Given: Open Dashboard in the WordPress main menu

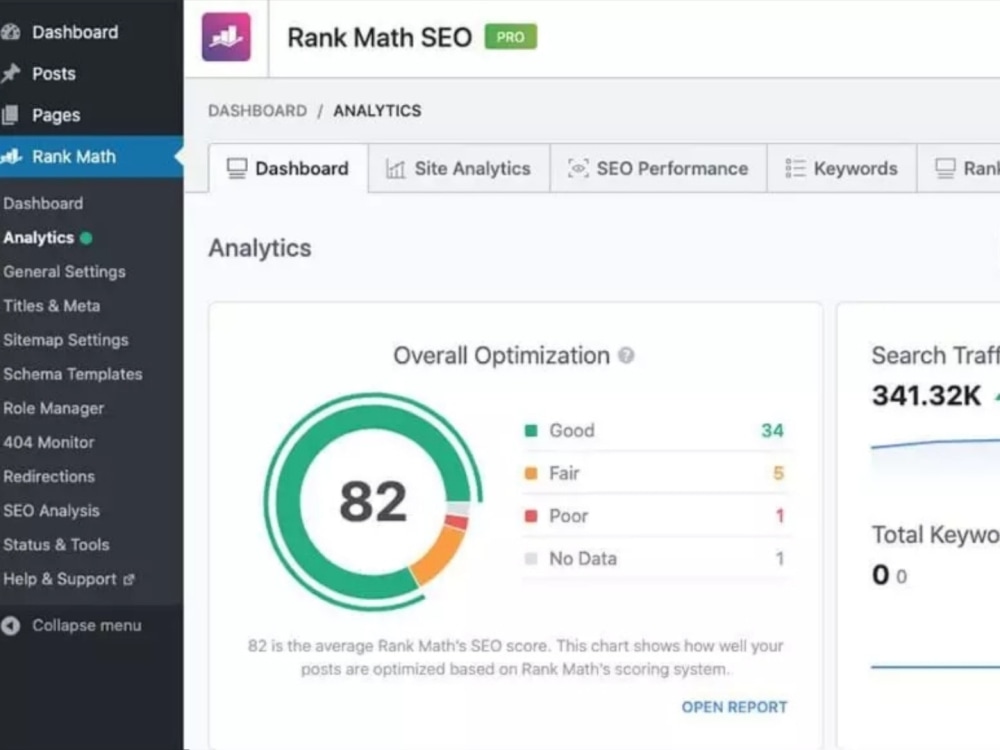Looking at the screenshot, I should click(x=75, y=32).
